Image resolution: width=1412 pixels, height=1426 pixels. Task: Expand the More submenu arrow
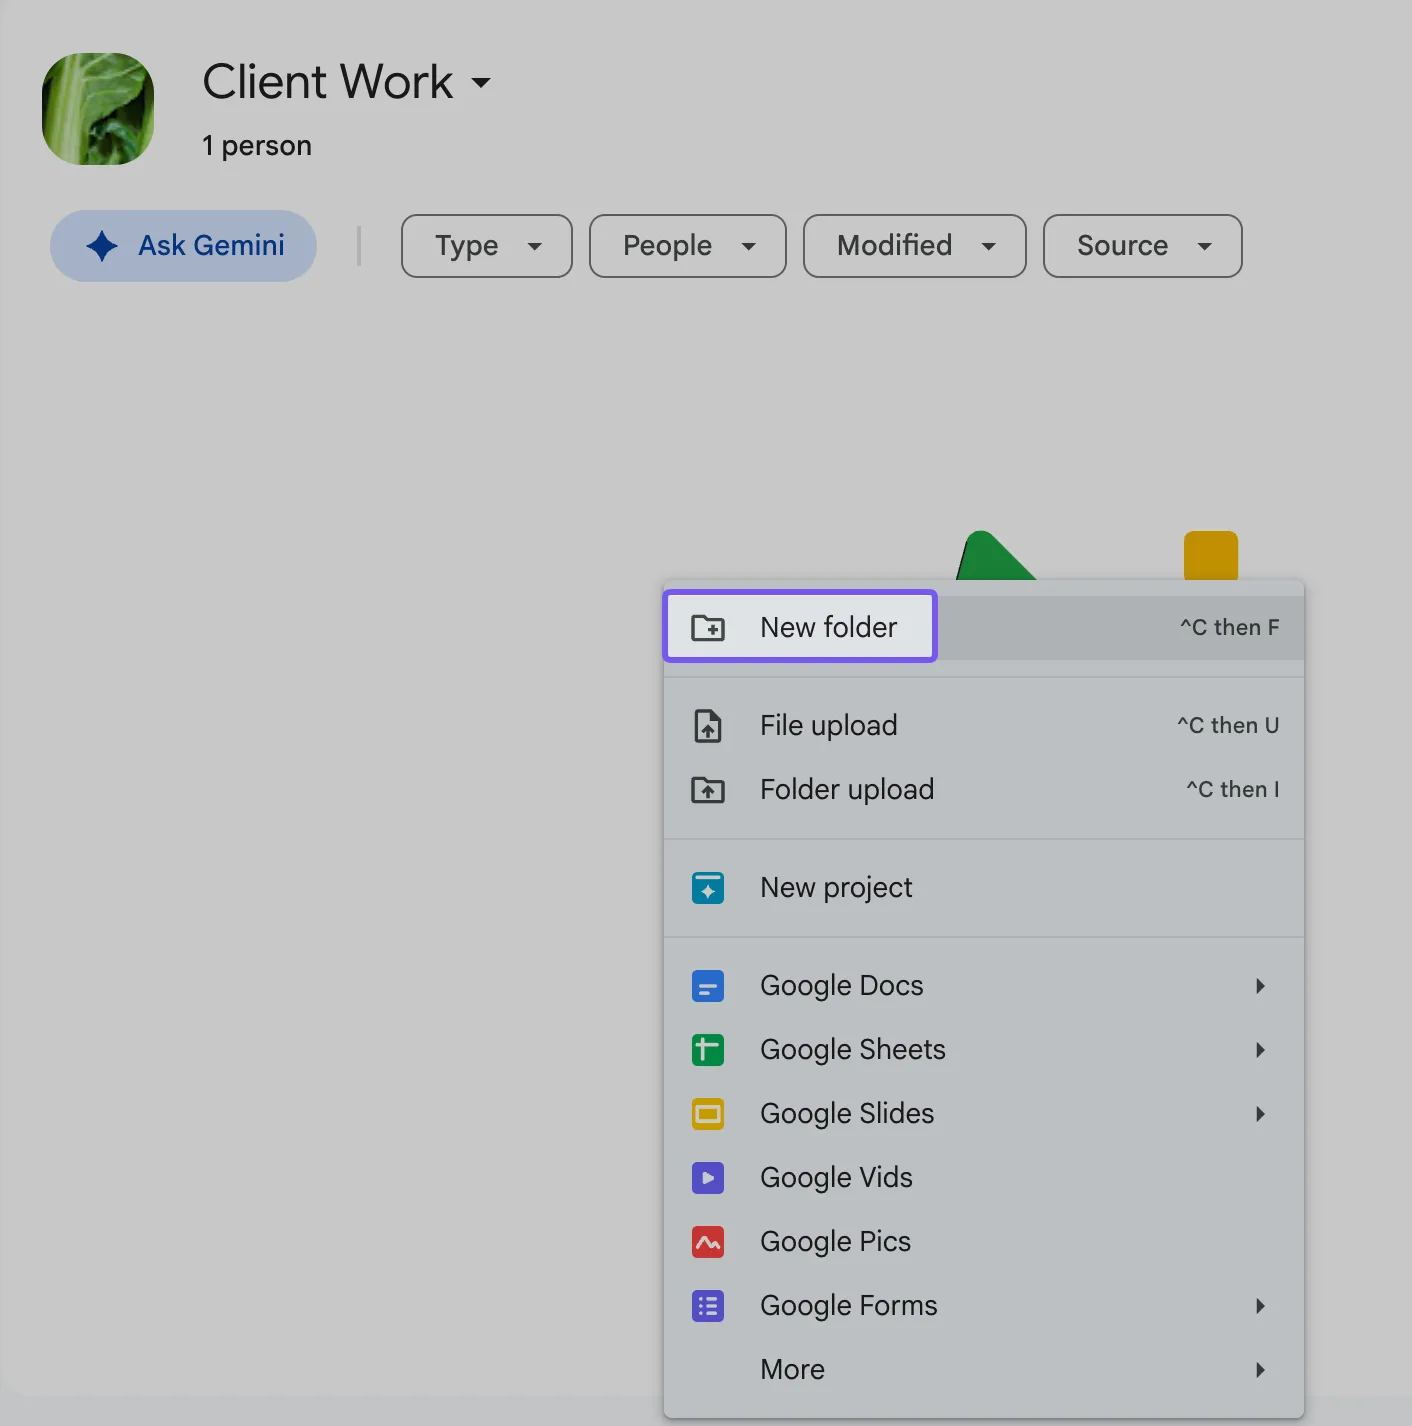[1260, 1370]
